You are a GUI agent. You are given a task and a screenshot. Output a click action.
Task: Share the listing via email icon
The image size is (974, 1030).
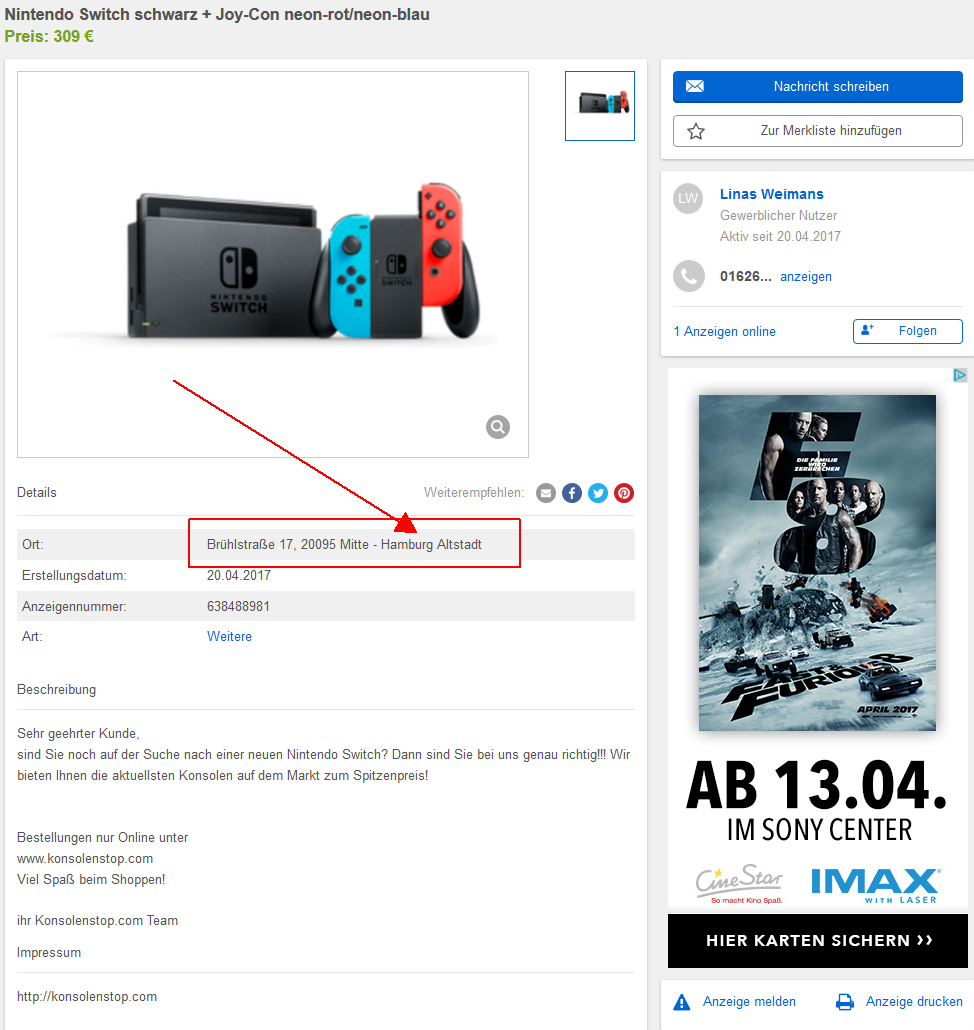546,493
